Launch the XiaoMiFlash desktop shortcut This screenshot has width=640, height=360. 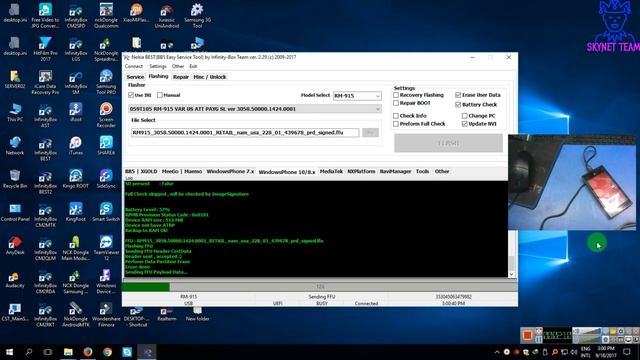point(136,13)
